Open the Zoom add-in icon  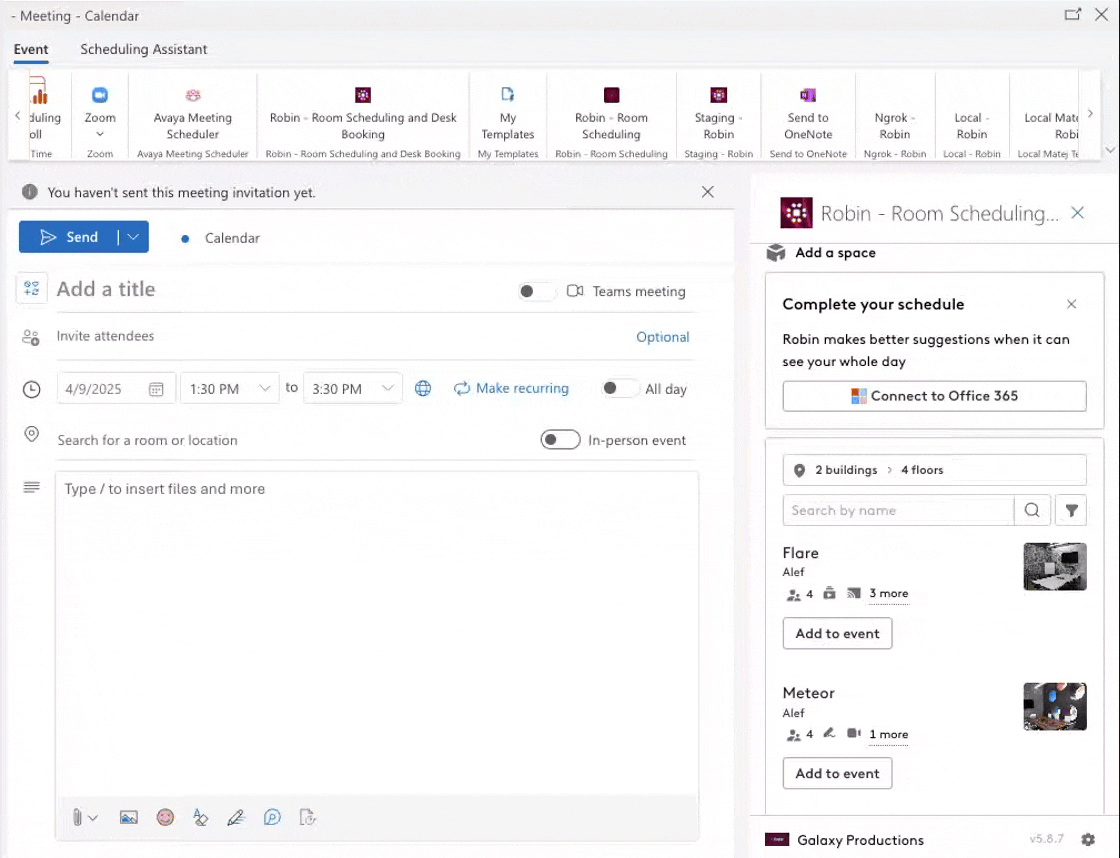[x=99, y=95]
